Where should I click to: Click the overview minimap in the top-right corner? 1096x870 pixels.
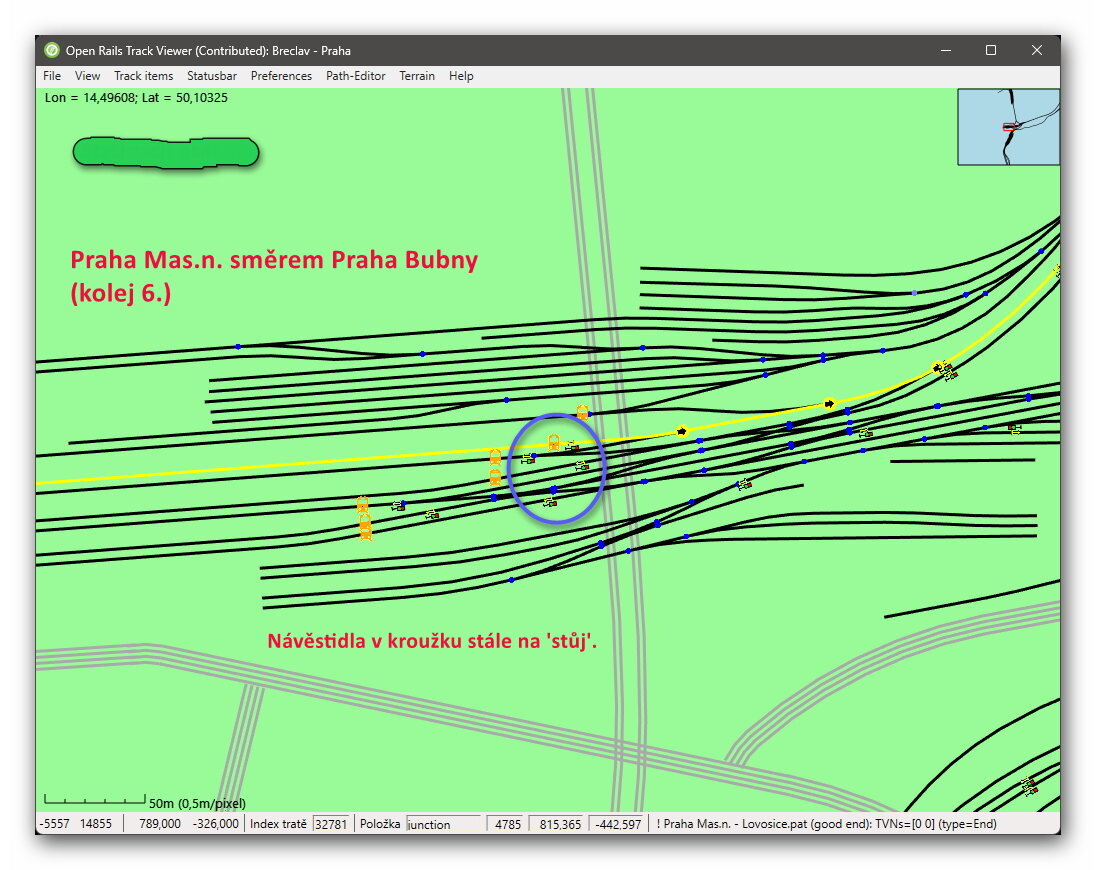(1008, 127)
